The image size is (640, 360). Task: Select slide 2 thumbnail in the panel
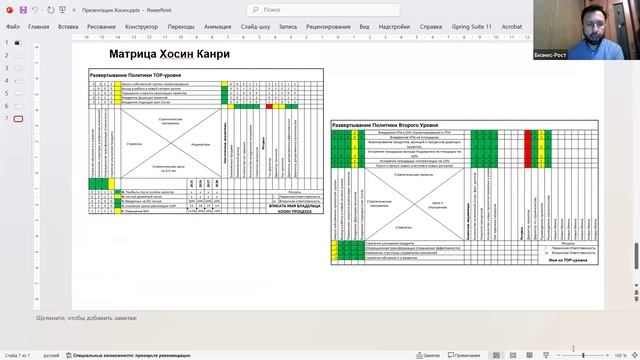click(x=18, y=55)
